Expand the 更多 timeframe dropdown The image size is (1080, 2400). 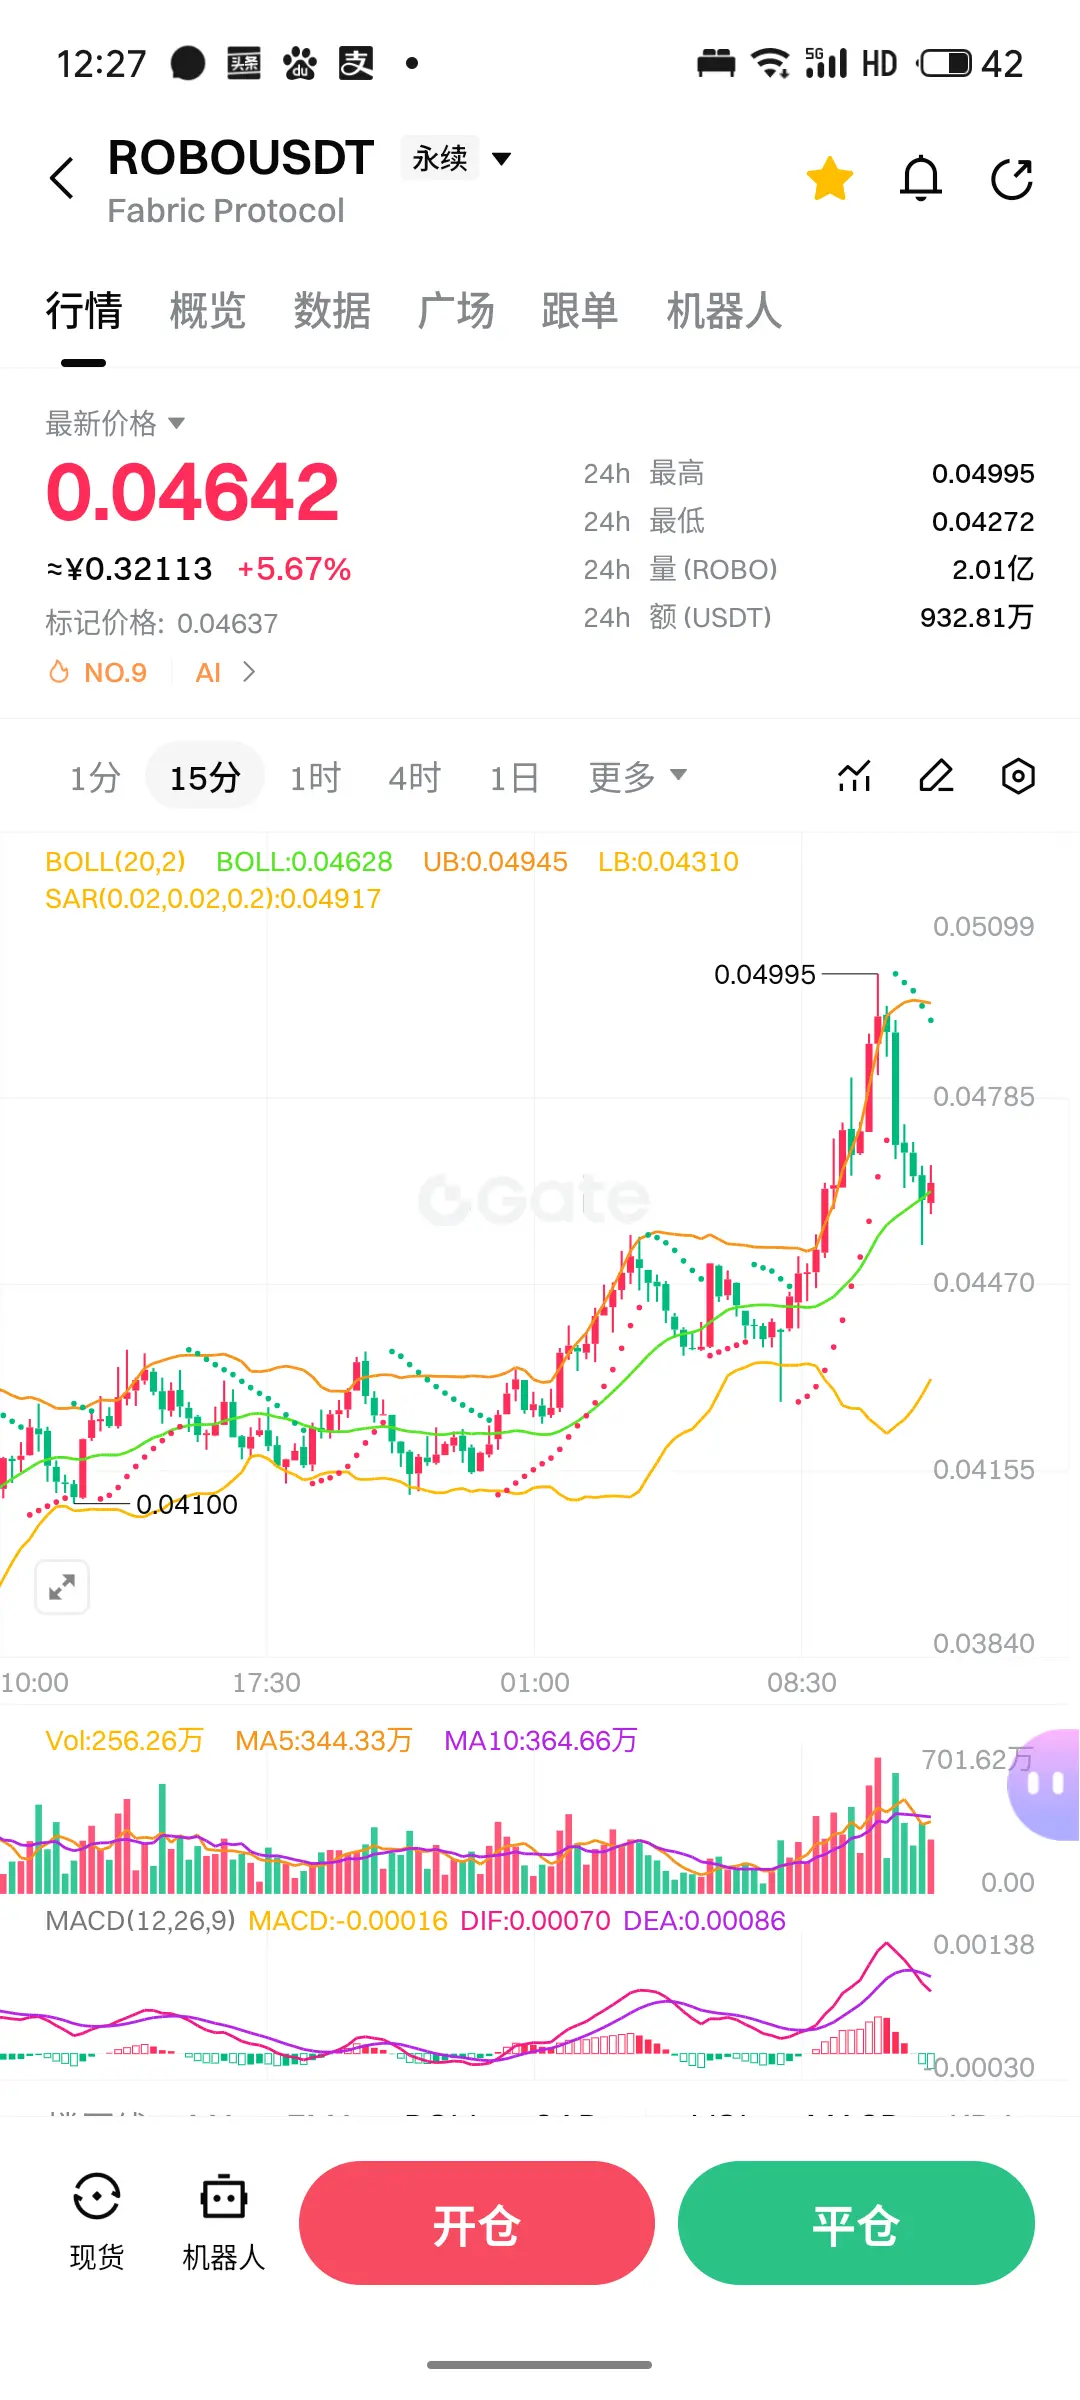tap(638, 777)
